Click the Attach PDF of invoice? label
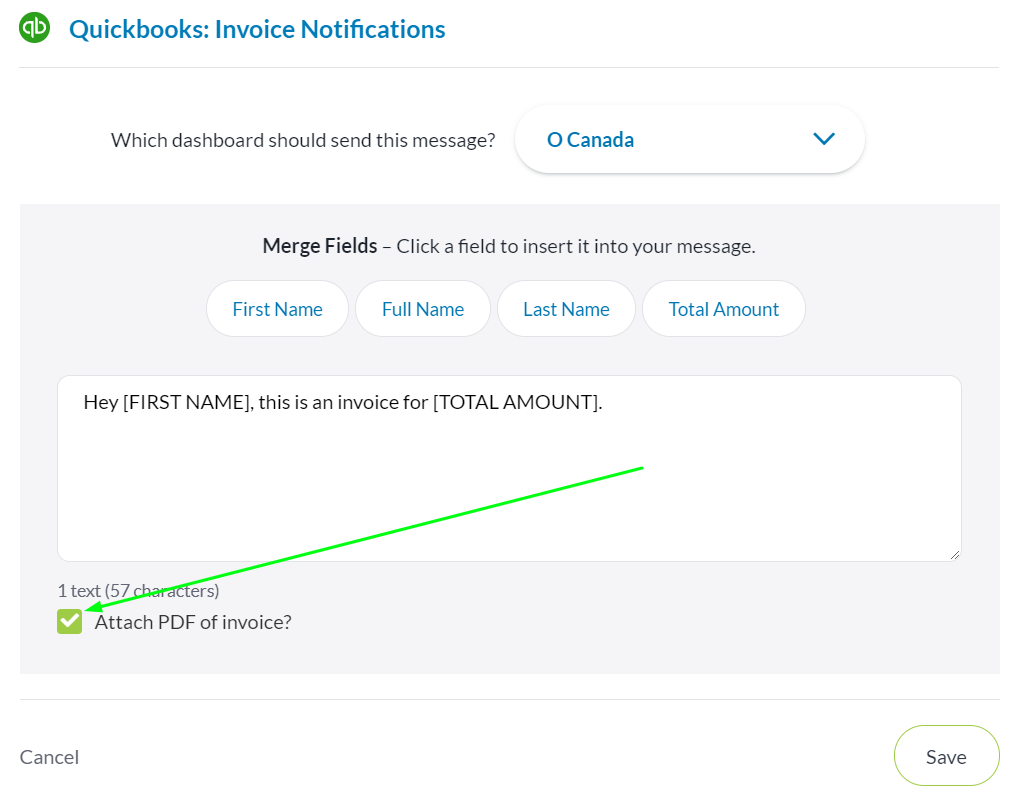 pos(193,622)
